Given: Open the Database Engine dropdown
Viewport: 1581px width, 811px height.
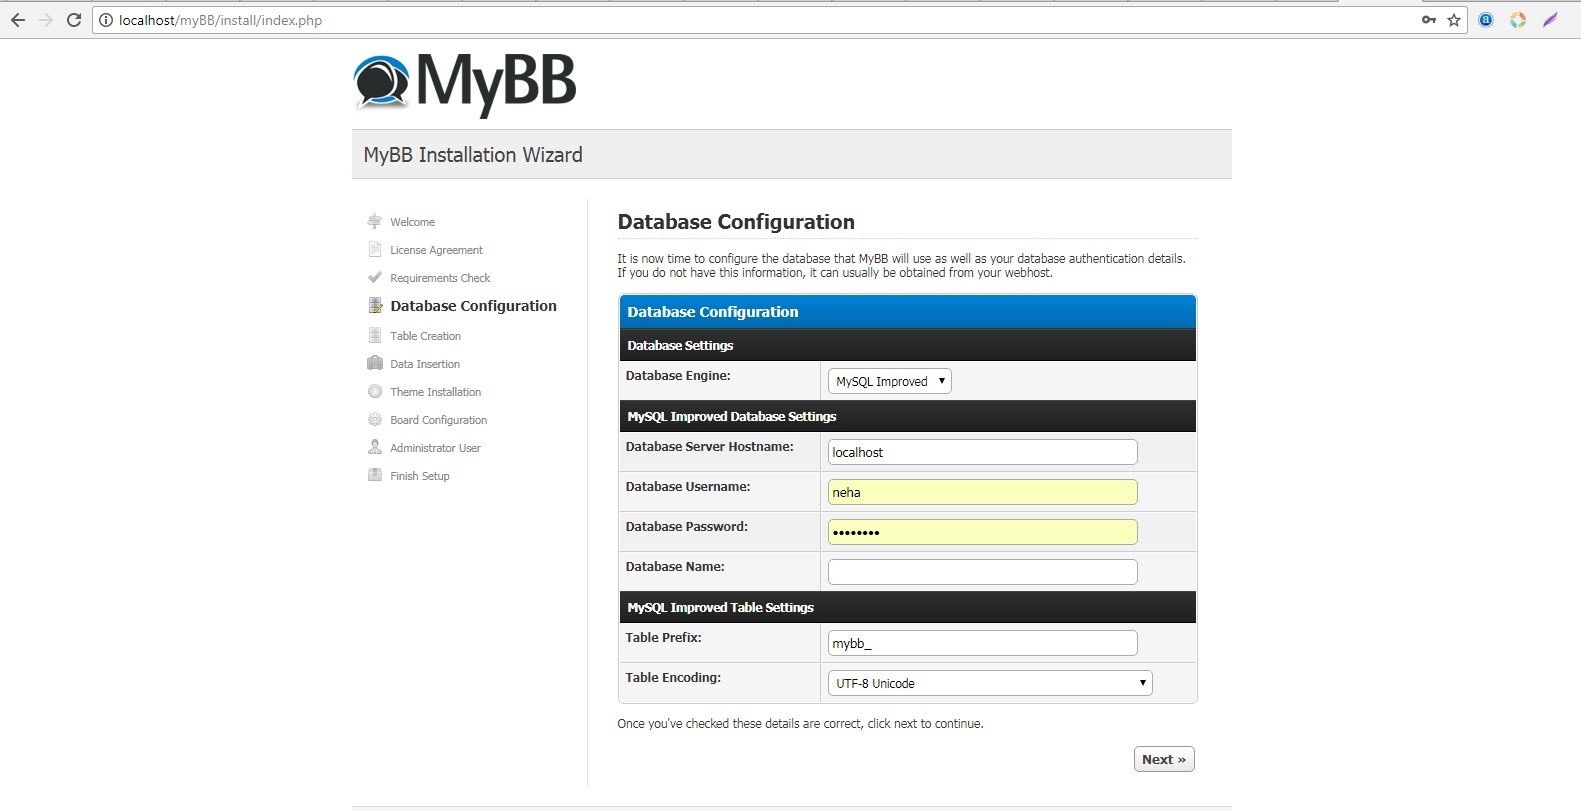Looking at the screenshot, I should click(889, 381).
